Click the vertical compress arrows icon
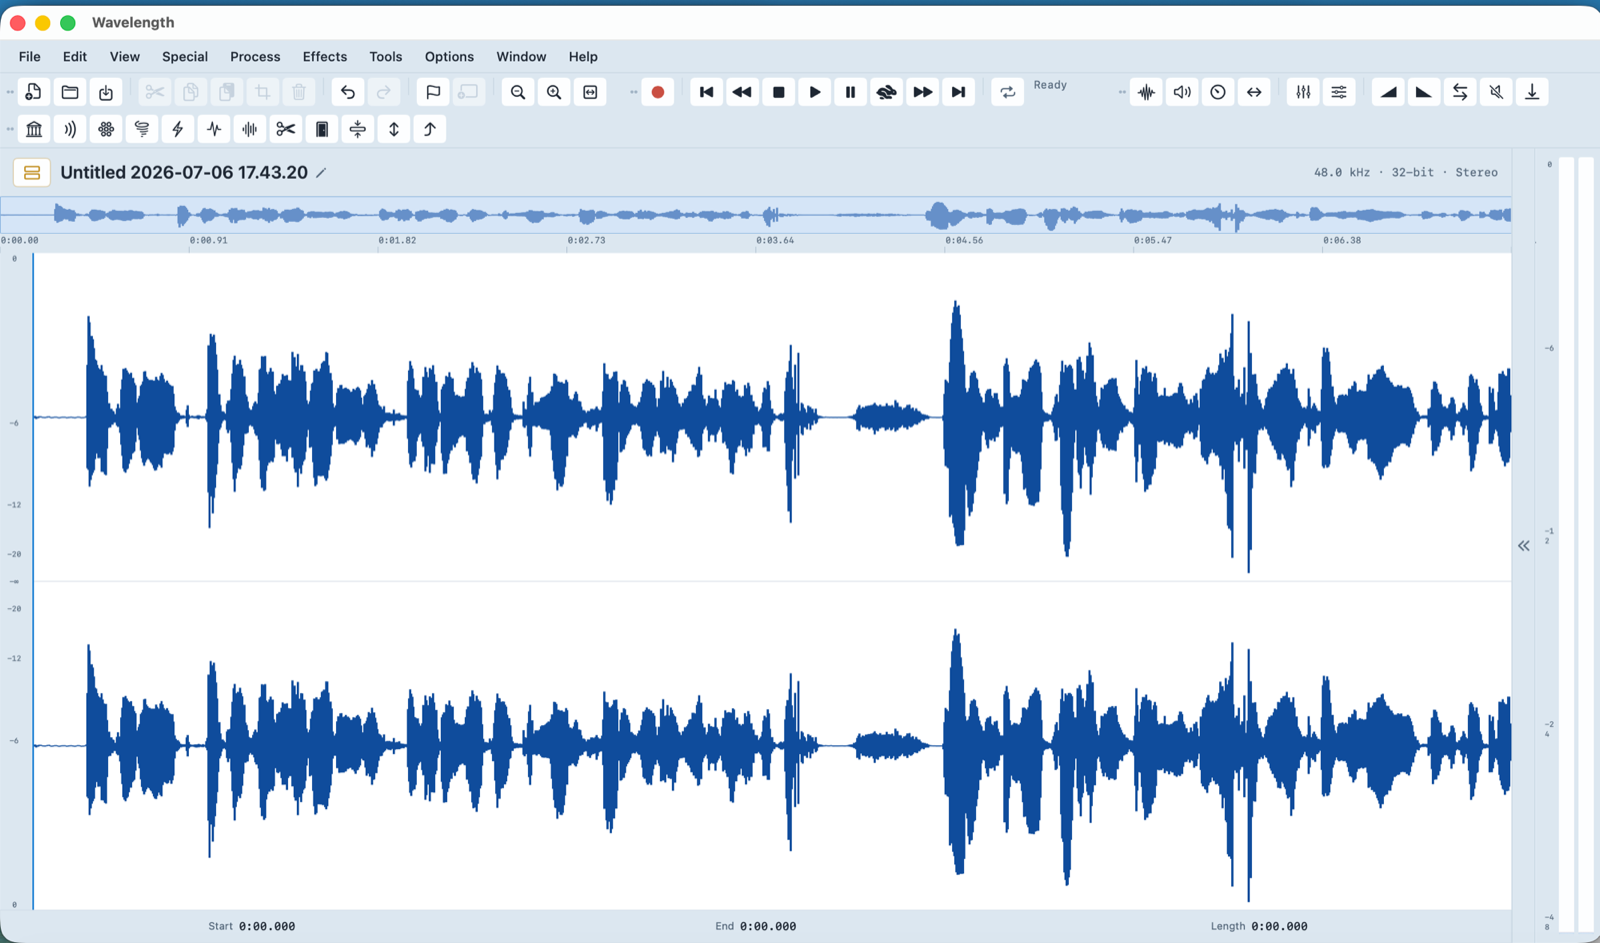This screenshot has height=943, width=1600. point(358,129)
